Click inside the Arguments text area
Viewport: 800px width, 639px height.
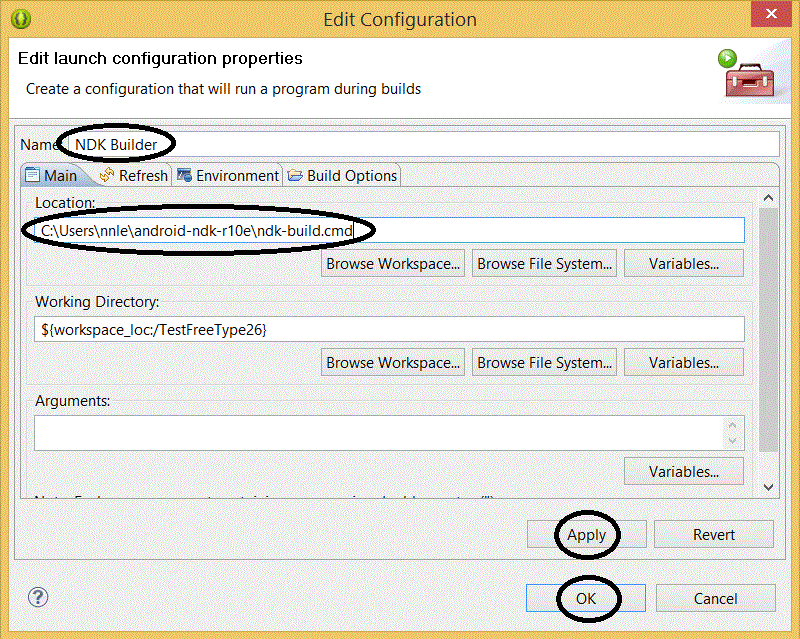(x=380, y=433)
